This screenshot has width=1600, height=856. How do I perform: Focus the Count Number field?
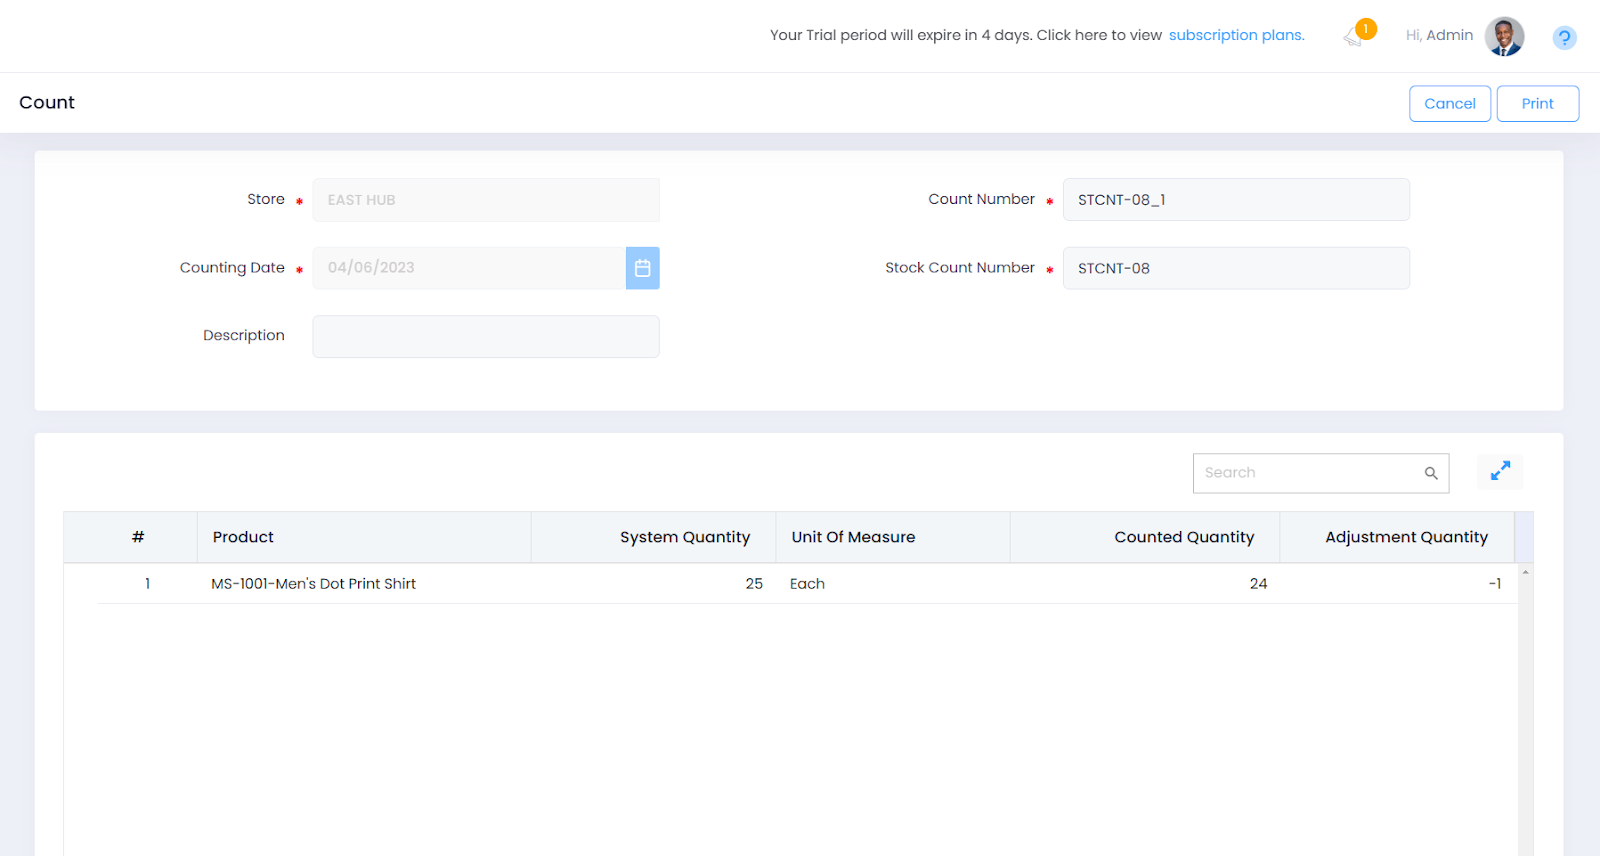(x=1235, y=200)
